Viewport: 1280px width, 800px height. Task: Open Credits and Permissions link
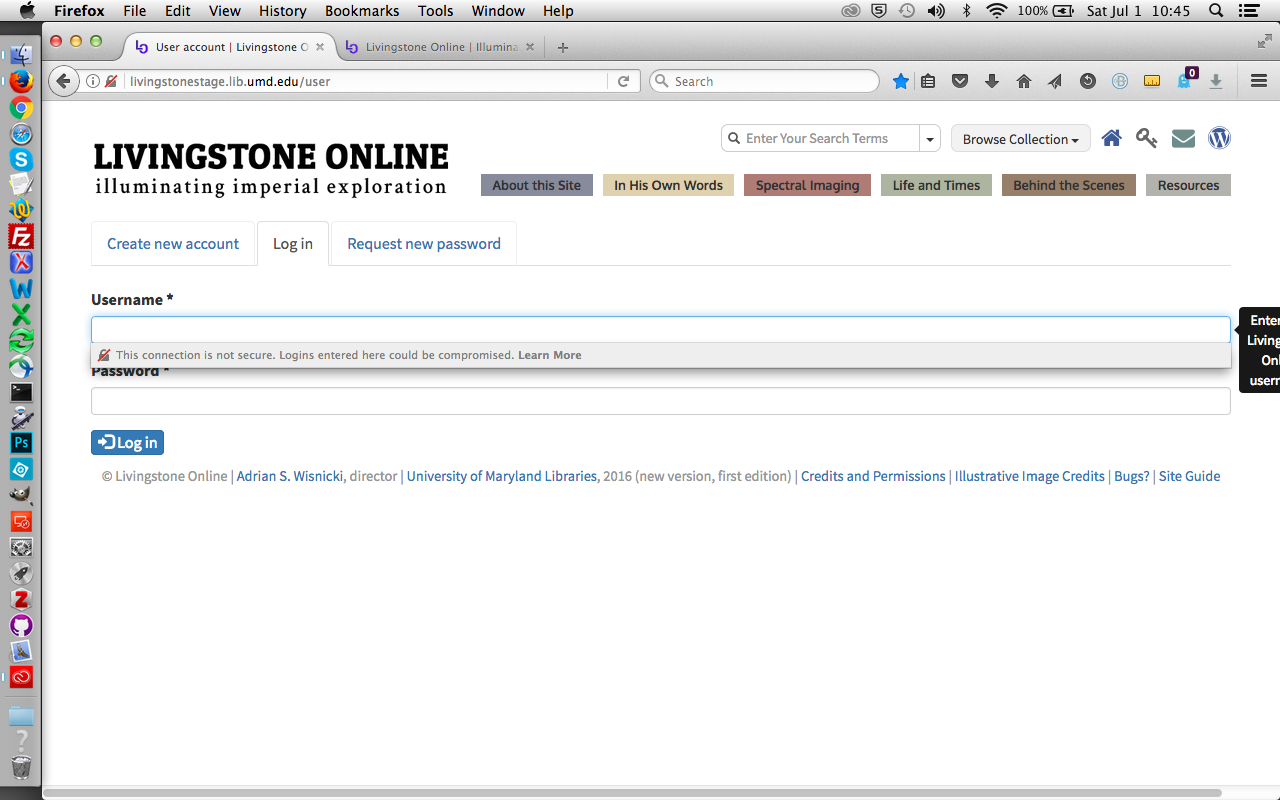(x=873, y=476)
